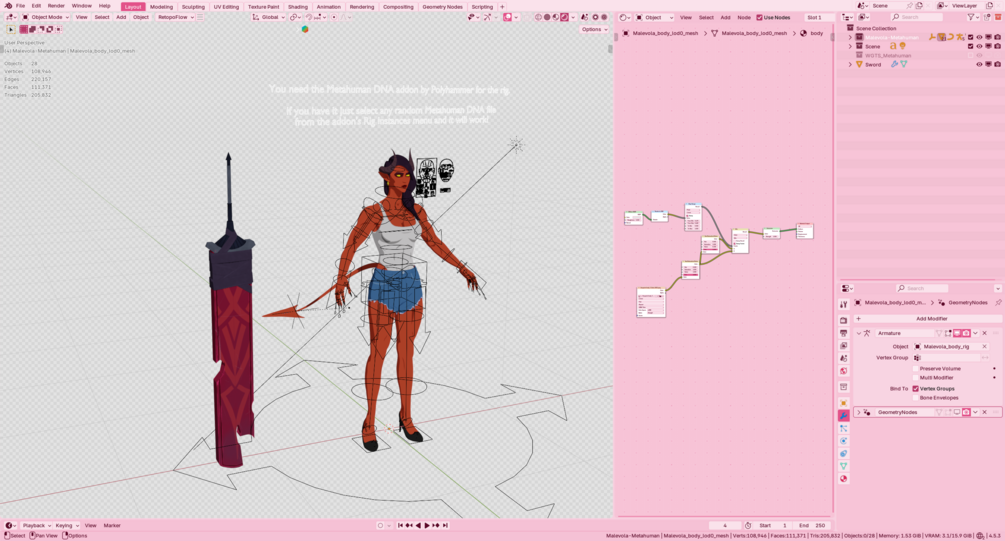
Task: Toggle Vertex Groups bind checkbox
Action: [x=915, y=388]
